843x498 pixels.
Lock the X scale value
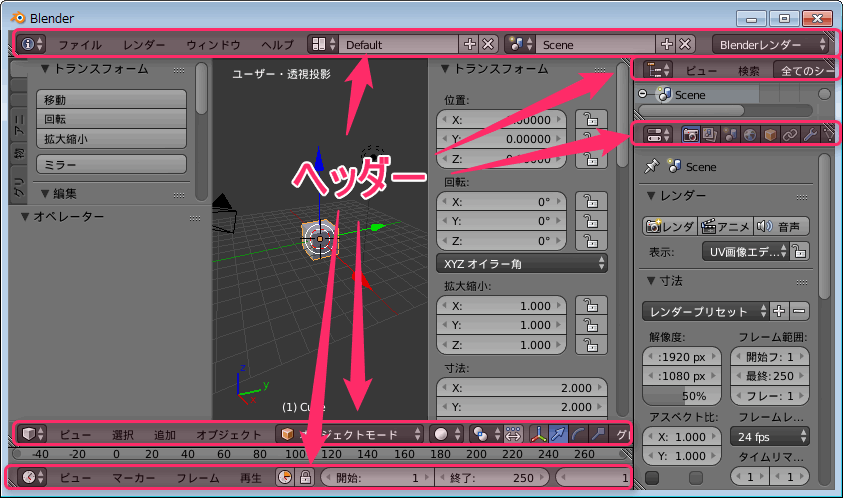(591, 305)
